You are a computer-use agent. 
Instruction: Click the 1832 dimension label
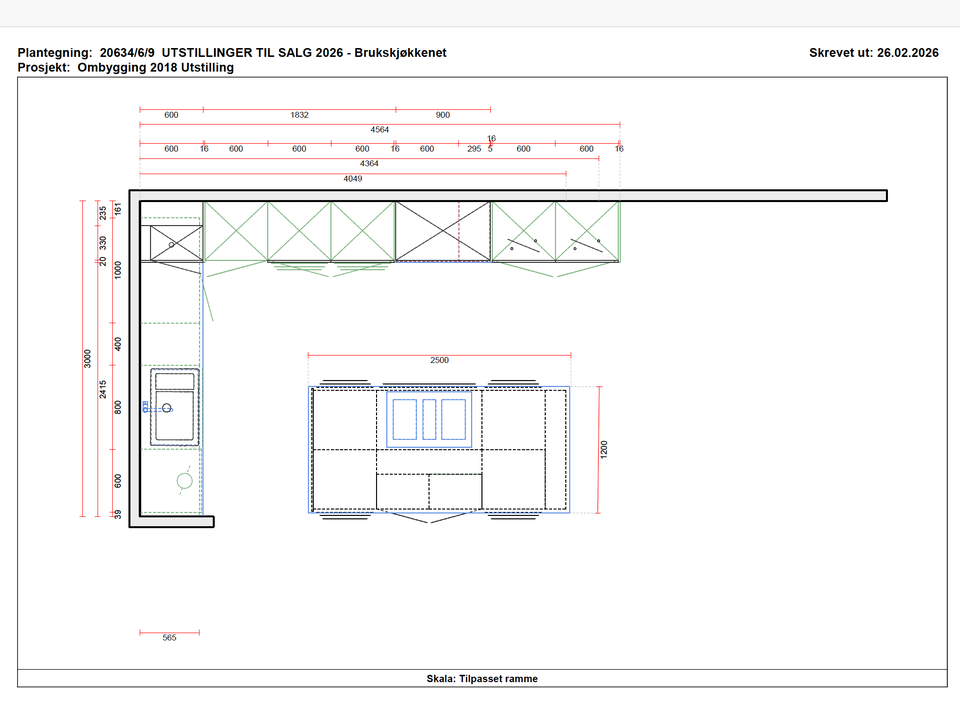pos(299,115)
